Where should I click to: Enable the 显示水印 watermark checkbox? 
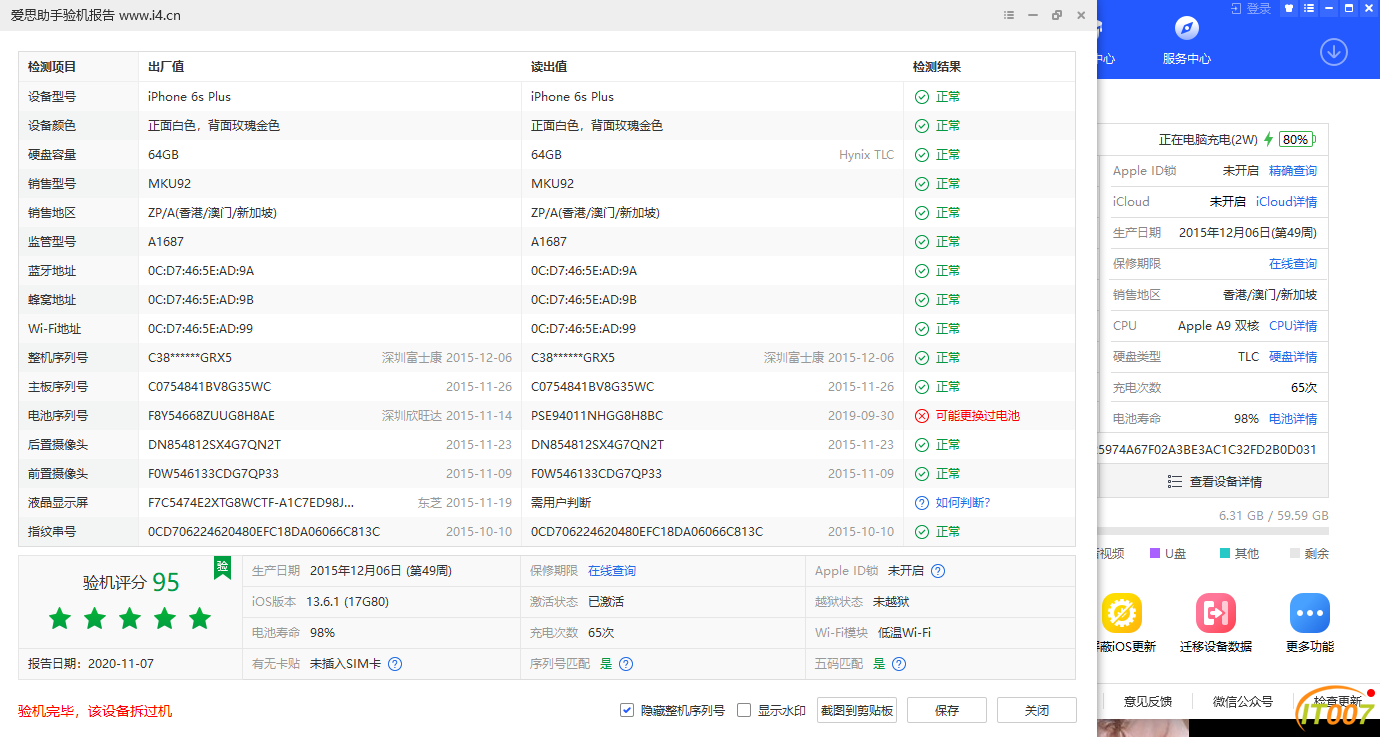point(744,709)
